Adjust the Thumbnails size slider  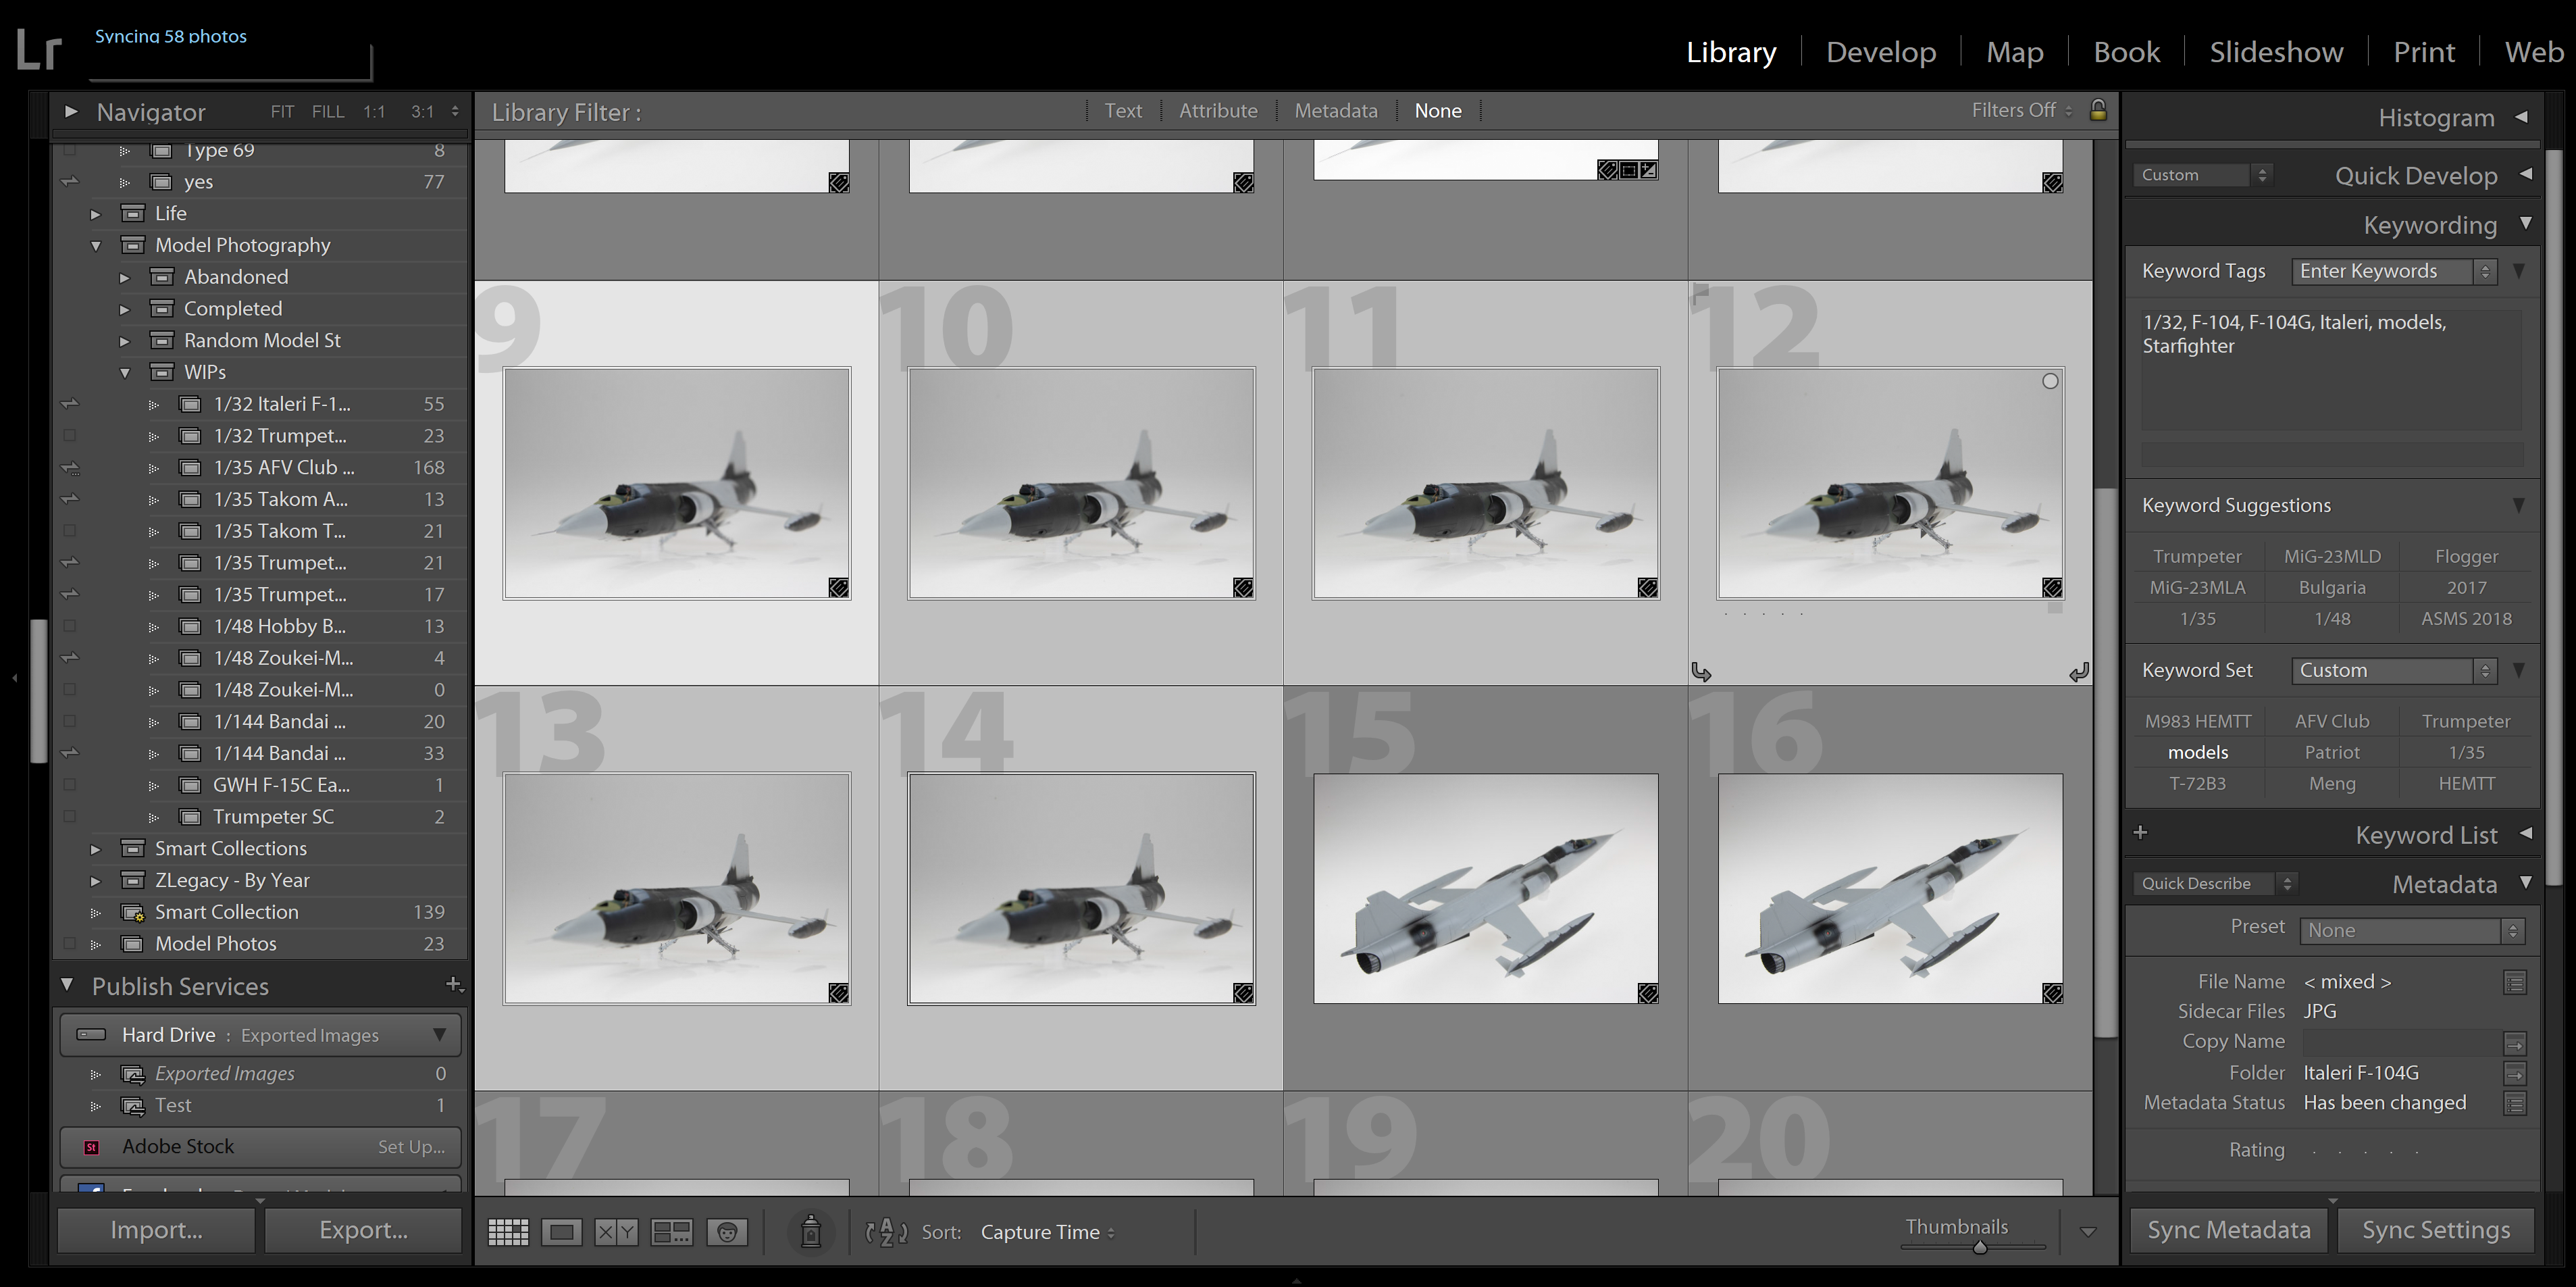[x=1979, y=1247]
